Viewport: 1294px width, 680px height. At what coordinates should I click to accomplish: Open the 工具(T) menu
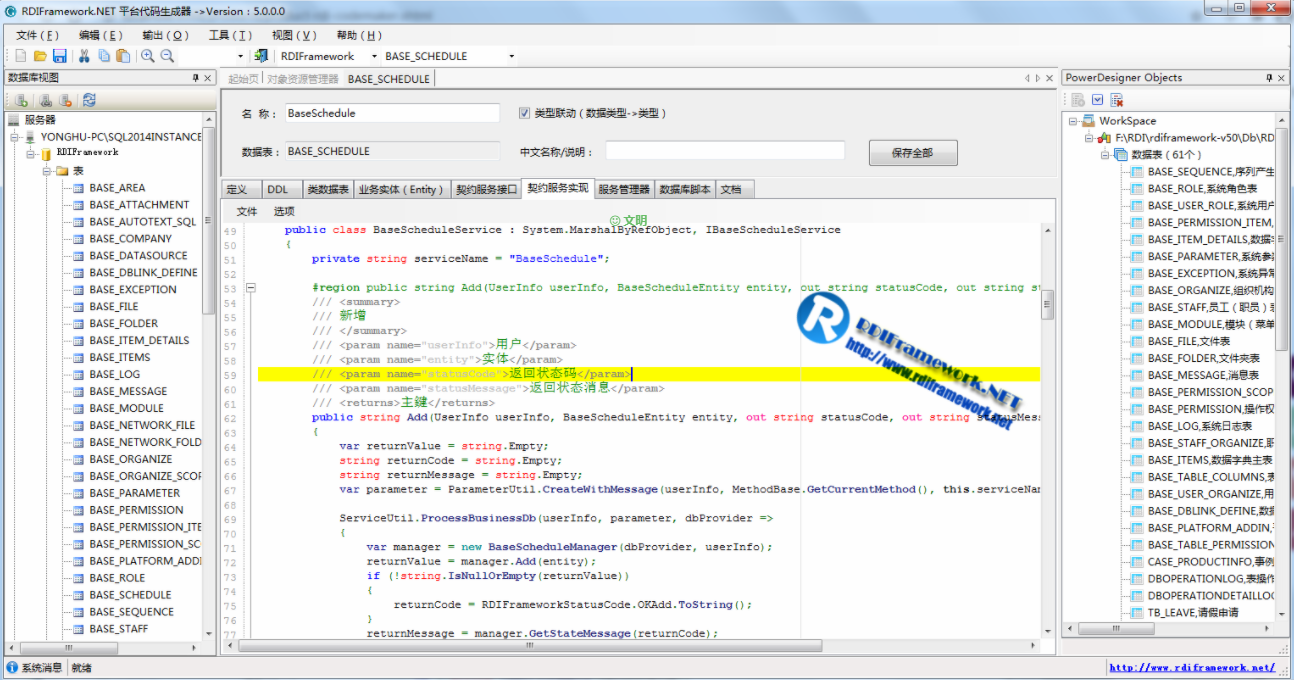[230, 35]
